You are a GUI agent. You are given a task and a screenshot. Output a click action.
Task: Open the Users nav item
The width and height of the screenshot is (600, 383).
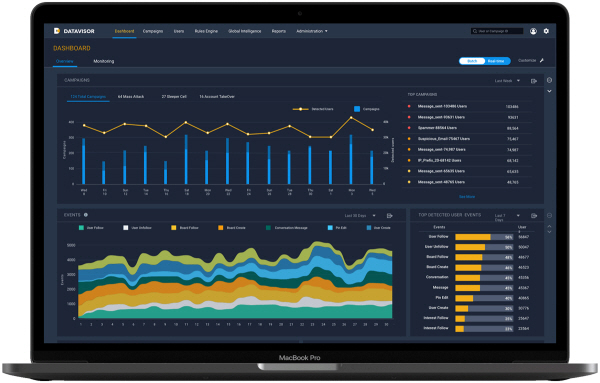[x=179, y=31]
